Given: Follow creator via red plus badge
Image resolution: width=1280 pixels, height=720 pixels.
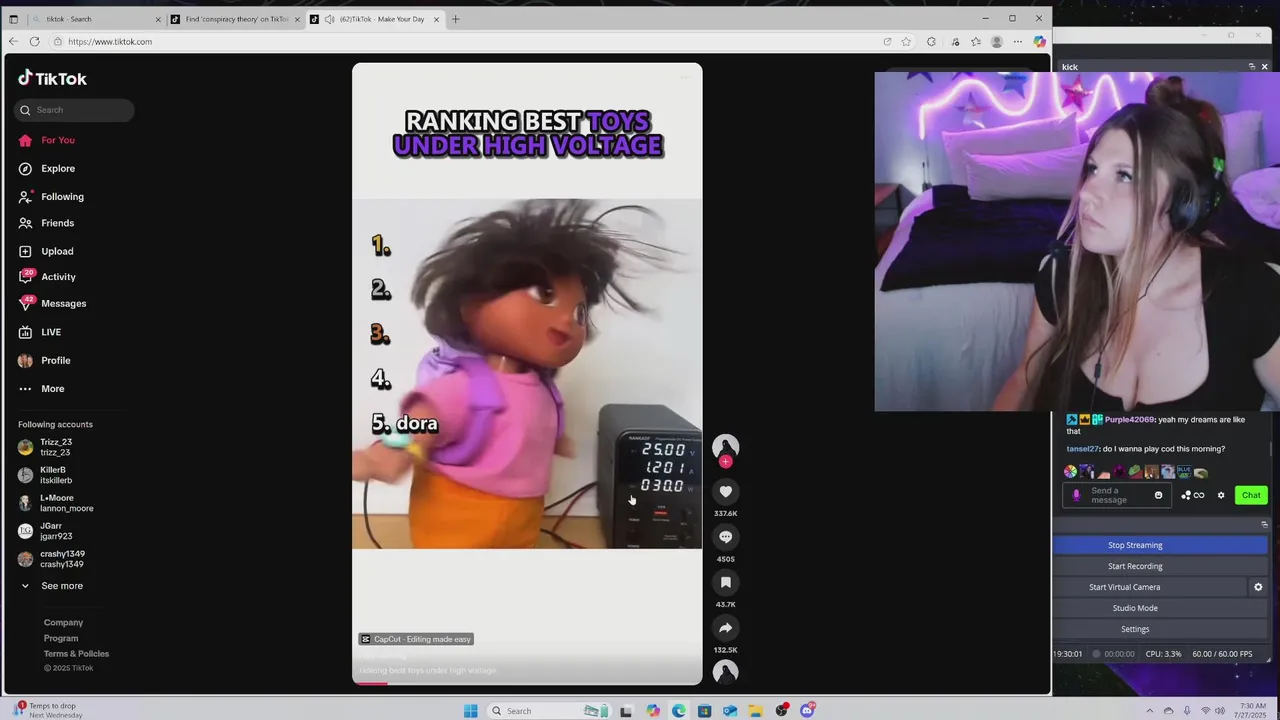Looking at the screenshot, I should coord(726,462).
